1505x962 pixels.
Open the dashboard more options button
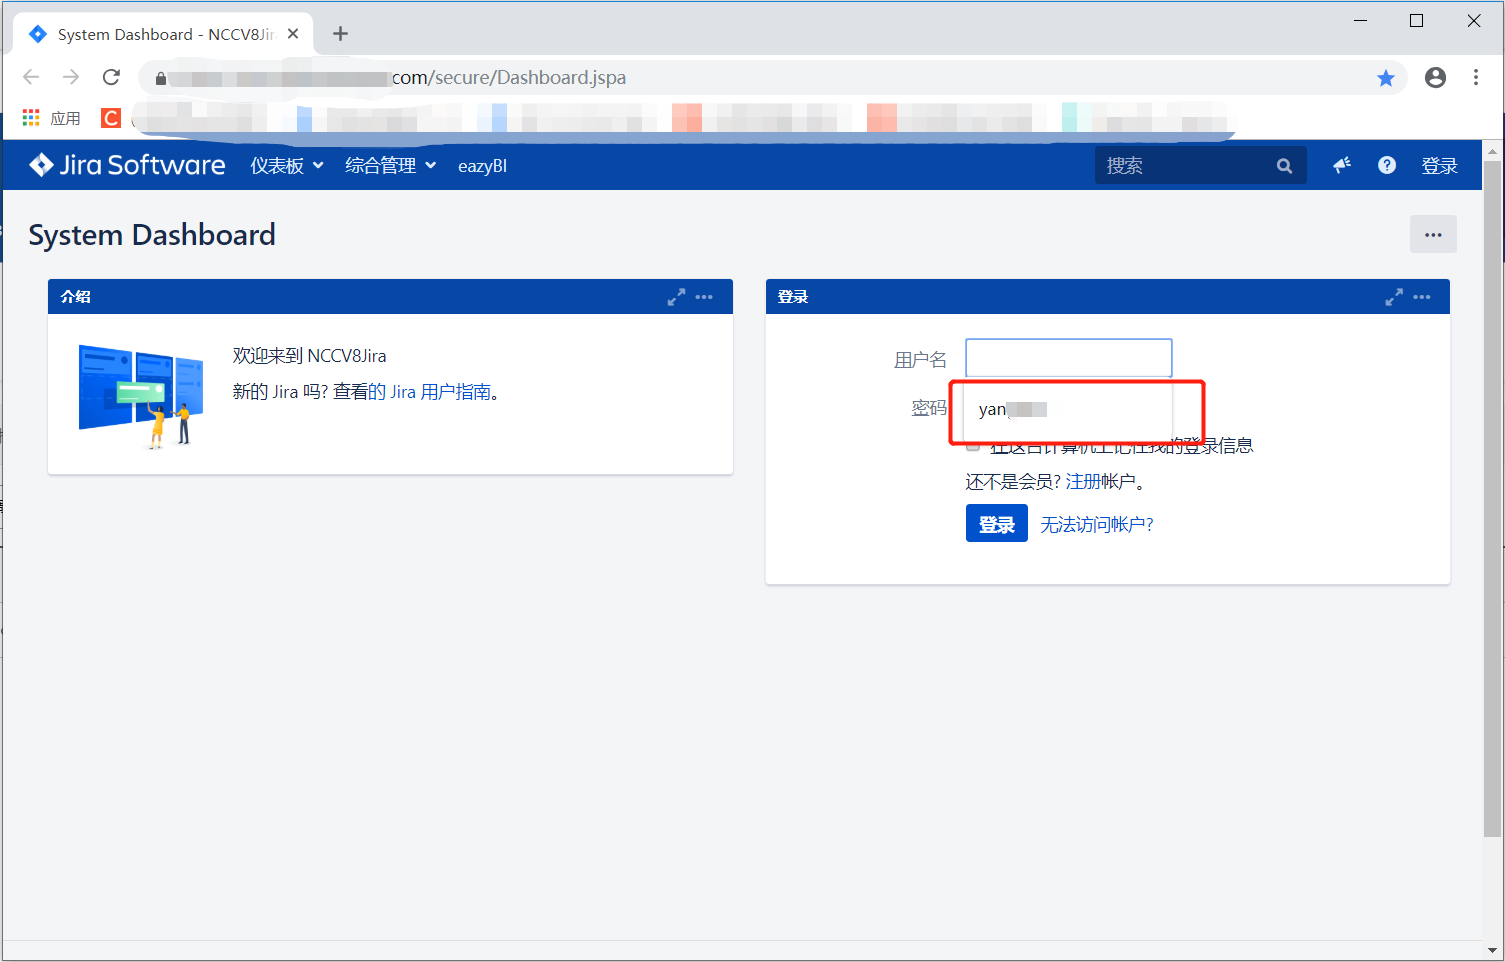tap(1433, 235)
